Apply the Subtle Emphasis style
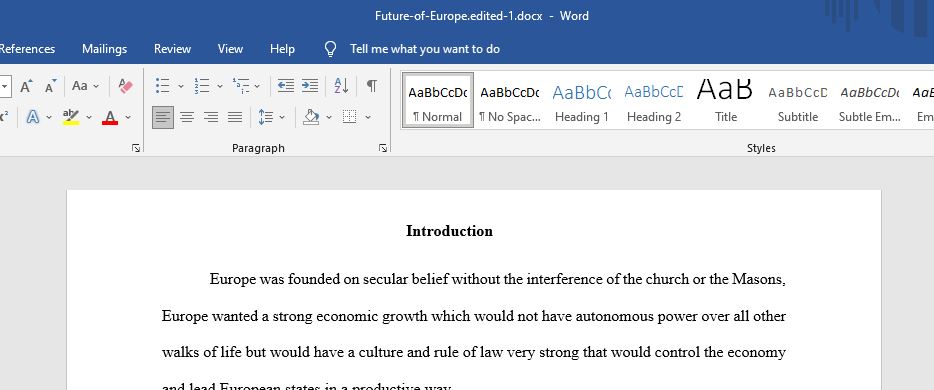 point(870,101)
